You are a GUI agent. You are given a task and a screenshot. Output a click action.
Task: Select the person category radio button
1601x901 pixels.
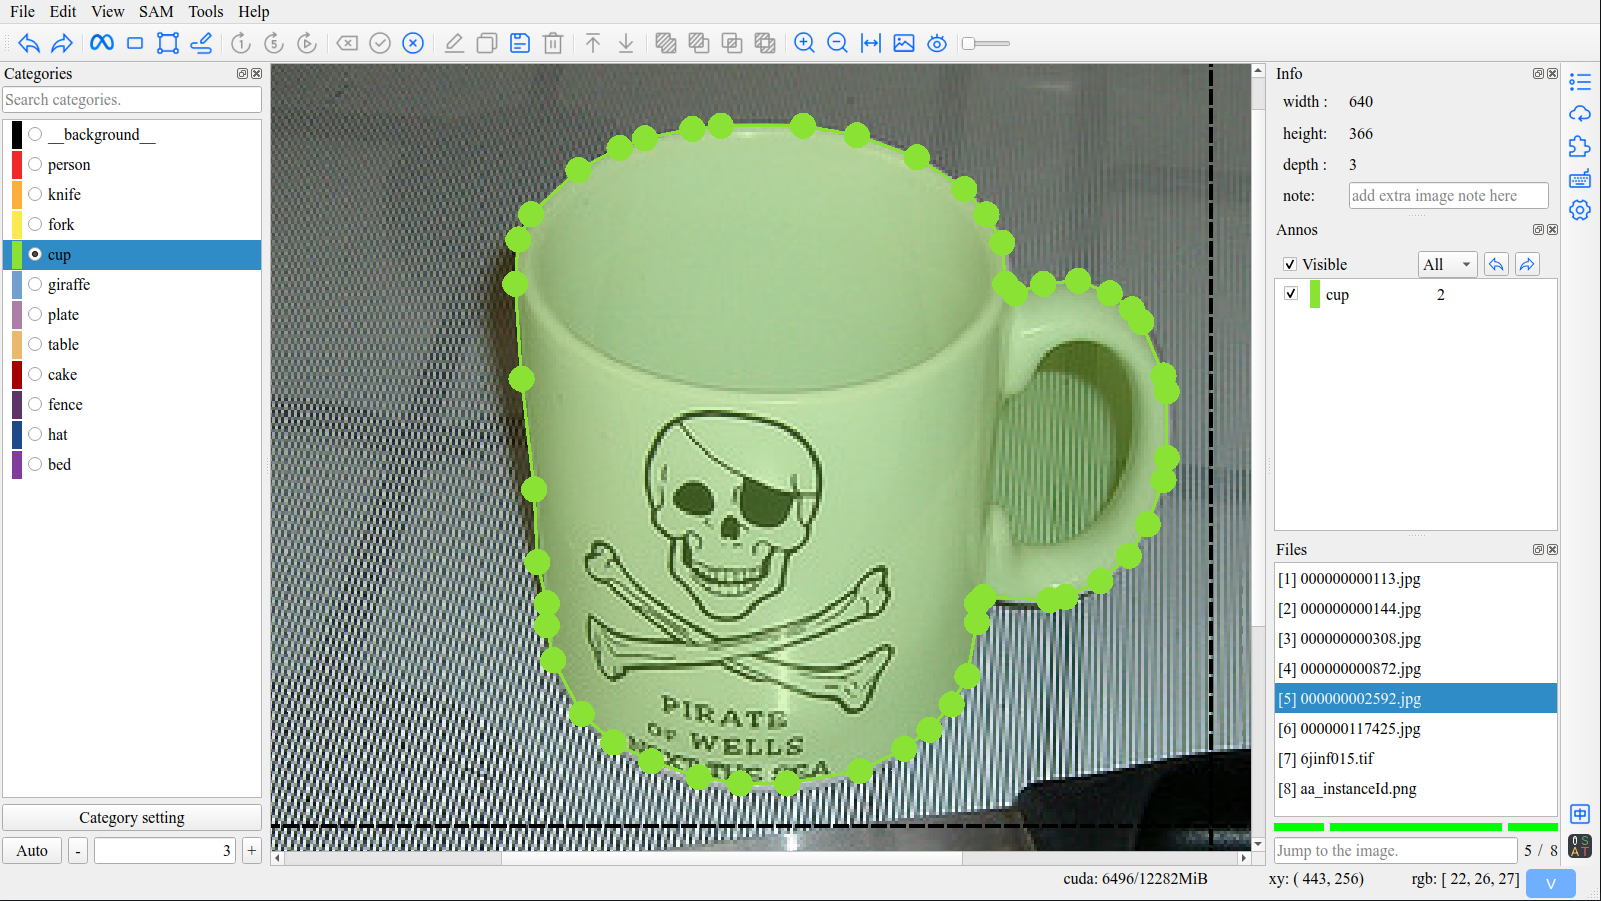pos(35,164)
